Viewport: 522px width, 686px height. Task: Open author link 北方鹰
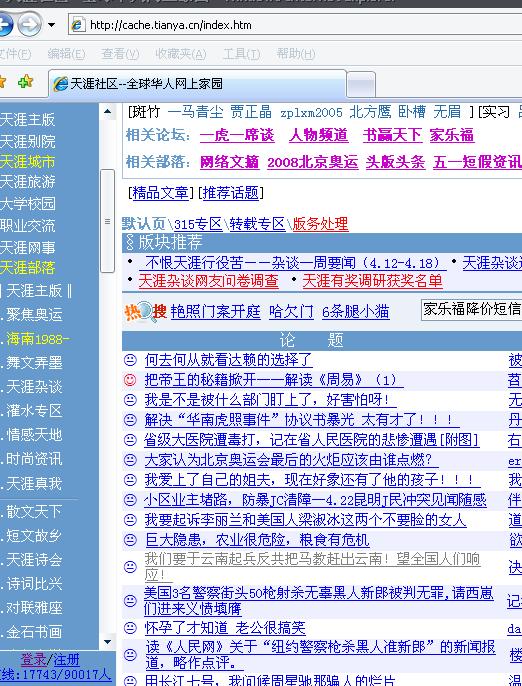pos(370,112)
